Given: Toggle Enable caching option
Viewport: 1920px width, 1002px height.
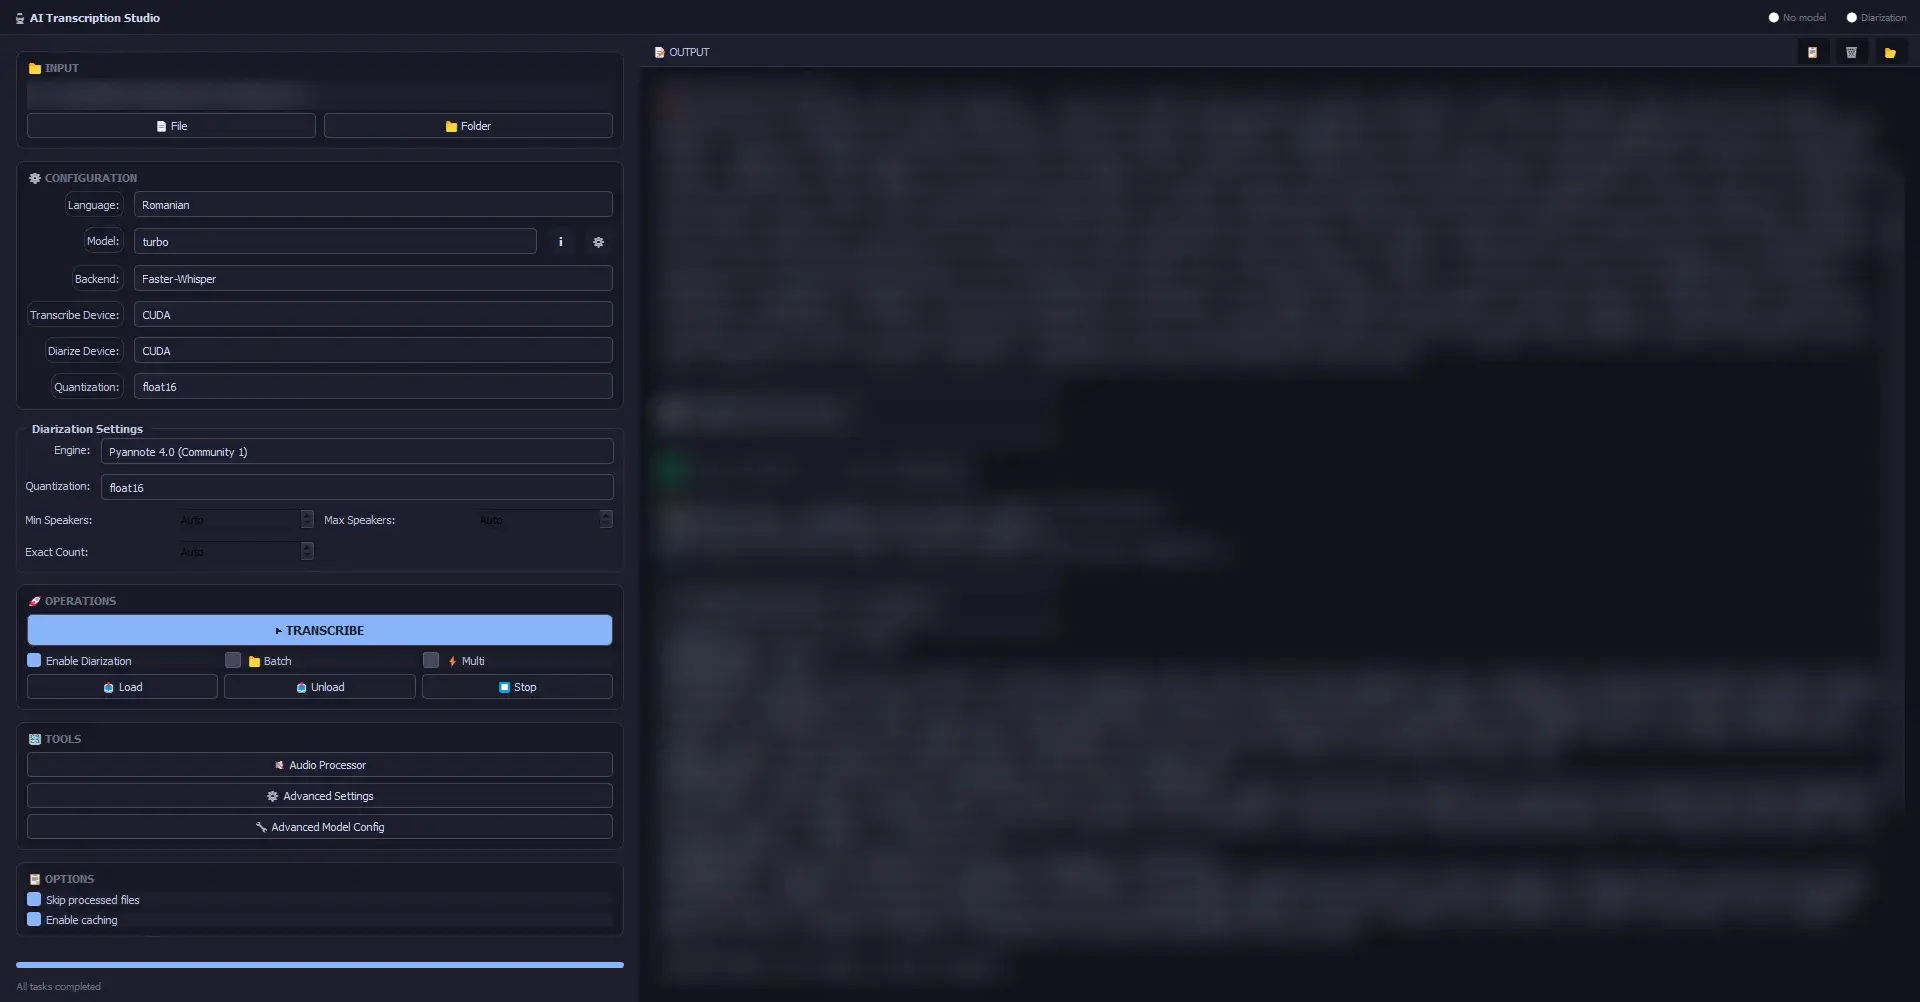Looking at the screenshot, I should (x=34, y=919).
